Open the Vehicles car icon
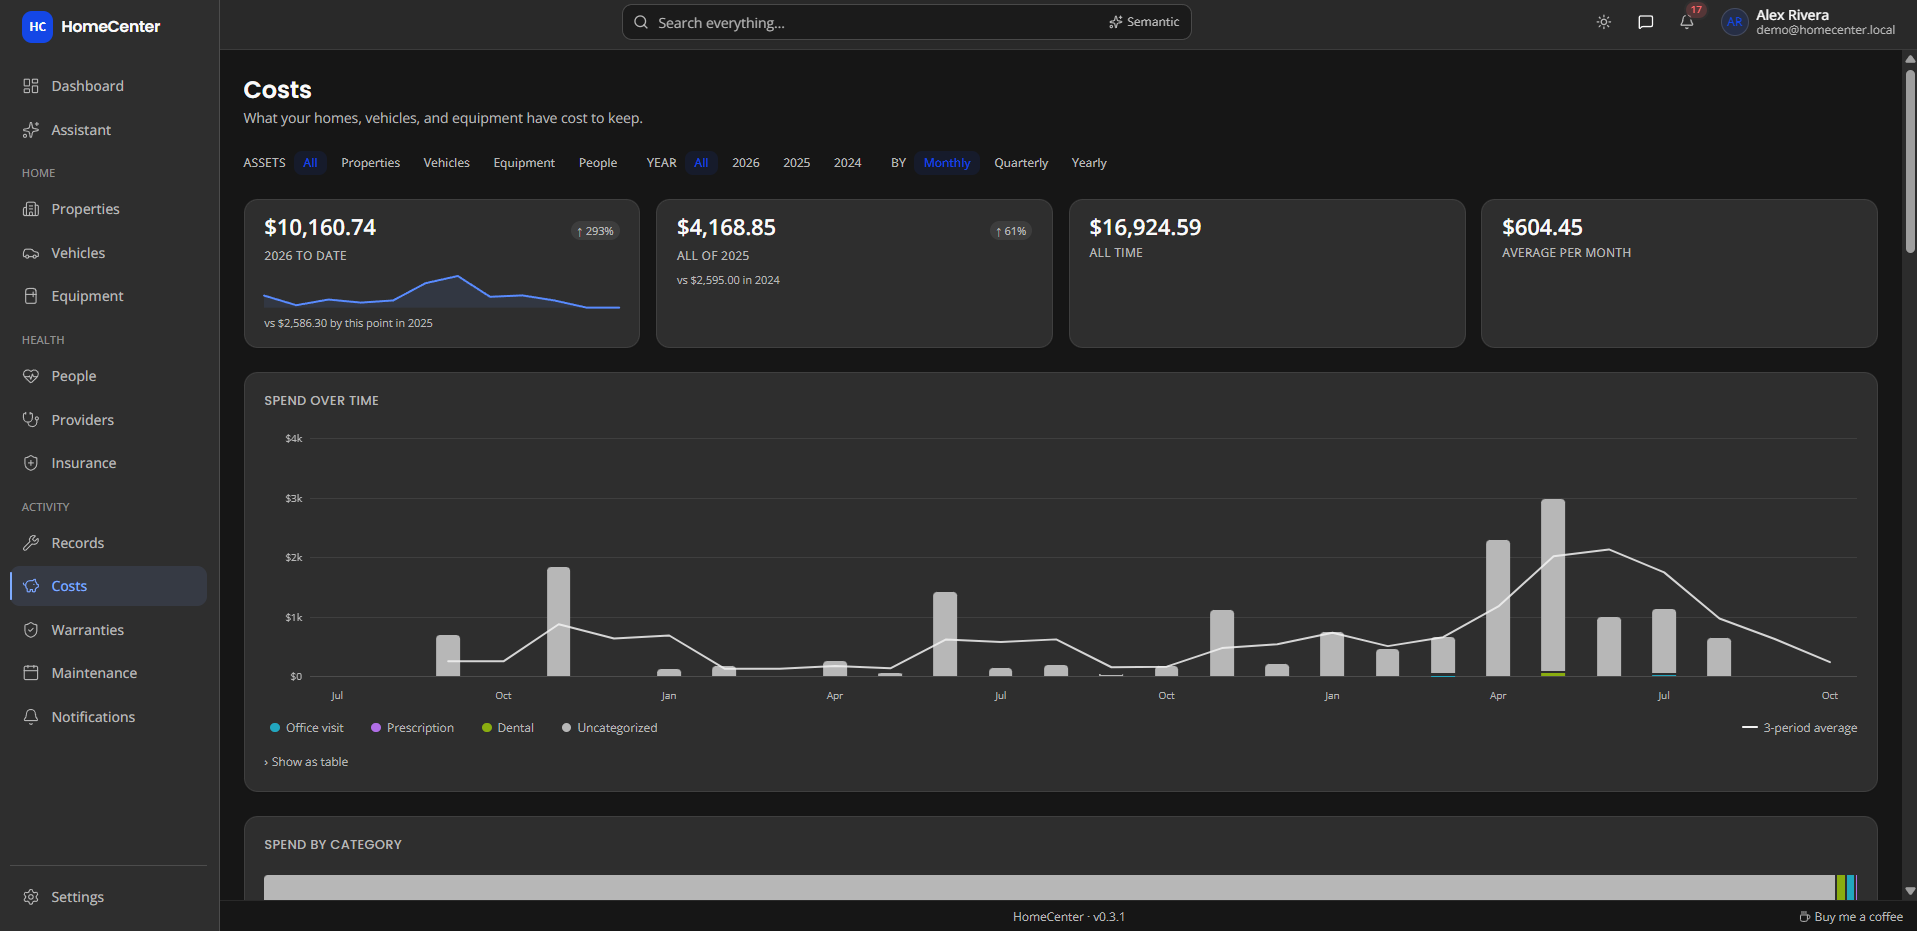 pos(31,253)
